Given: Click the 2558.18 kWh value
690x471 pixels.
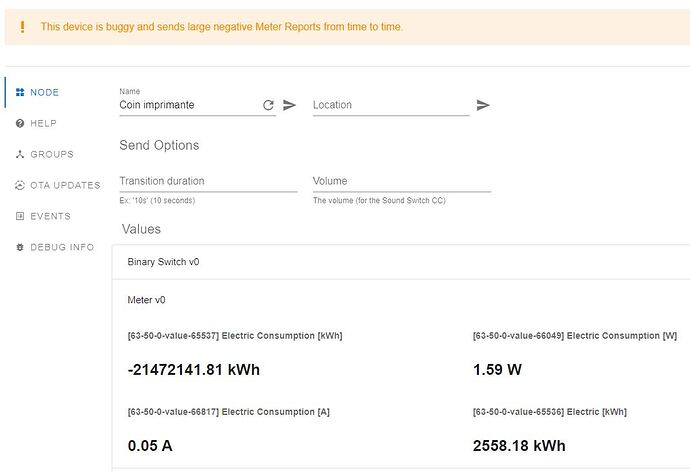Looking at the screenshot, I should point(519,446).
